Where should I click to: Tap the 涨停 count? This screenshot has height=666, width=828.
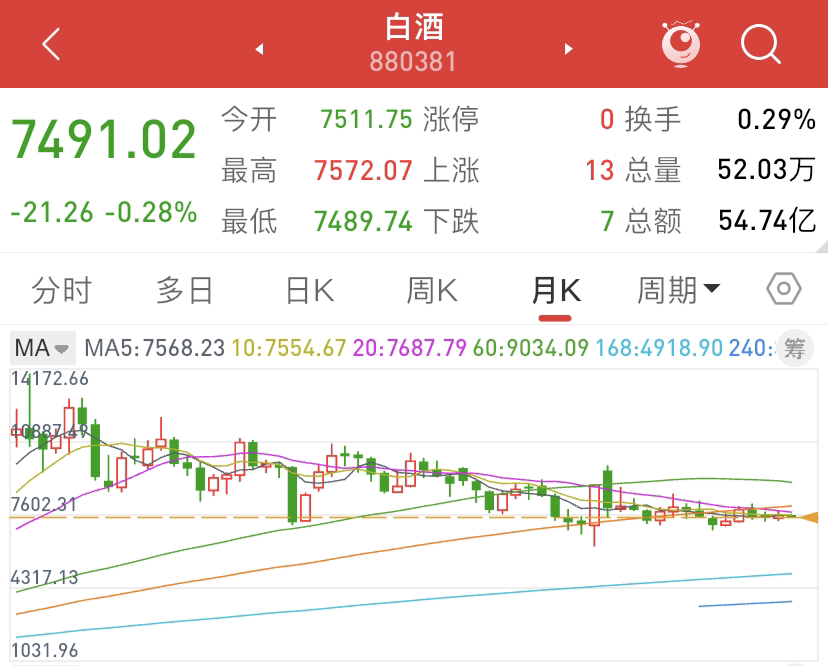coord(607,119)
